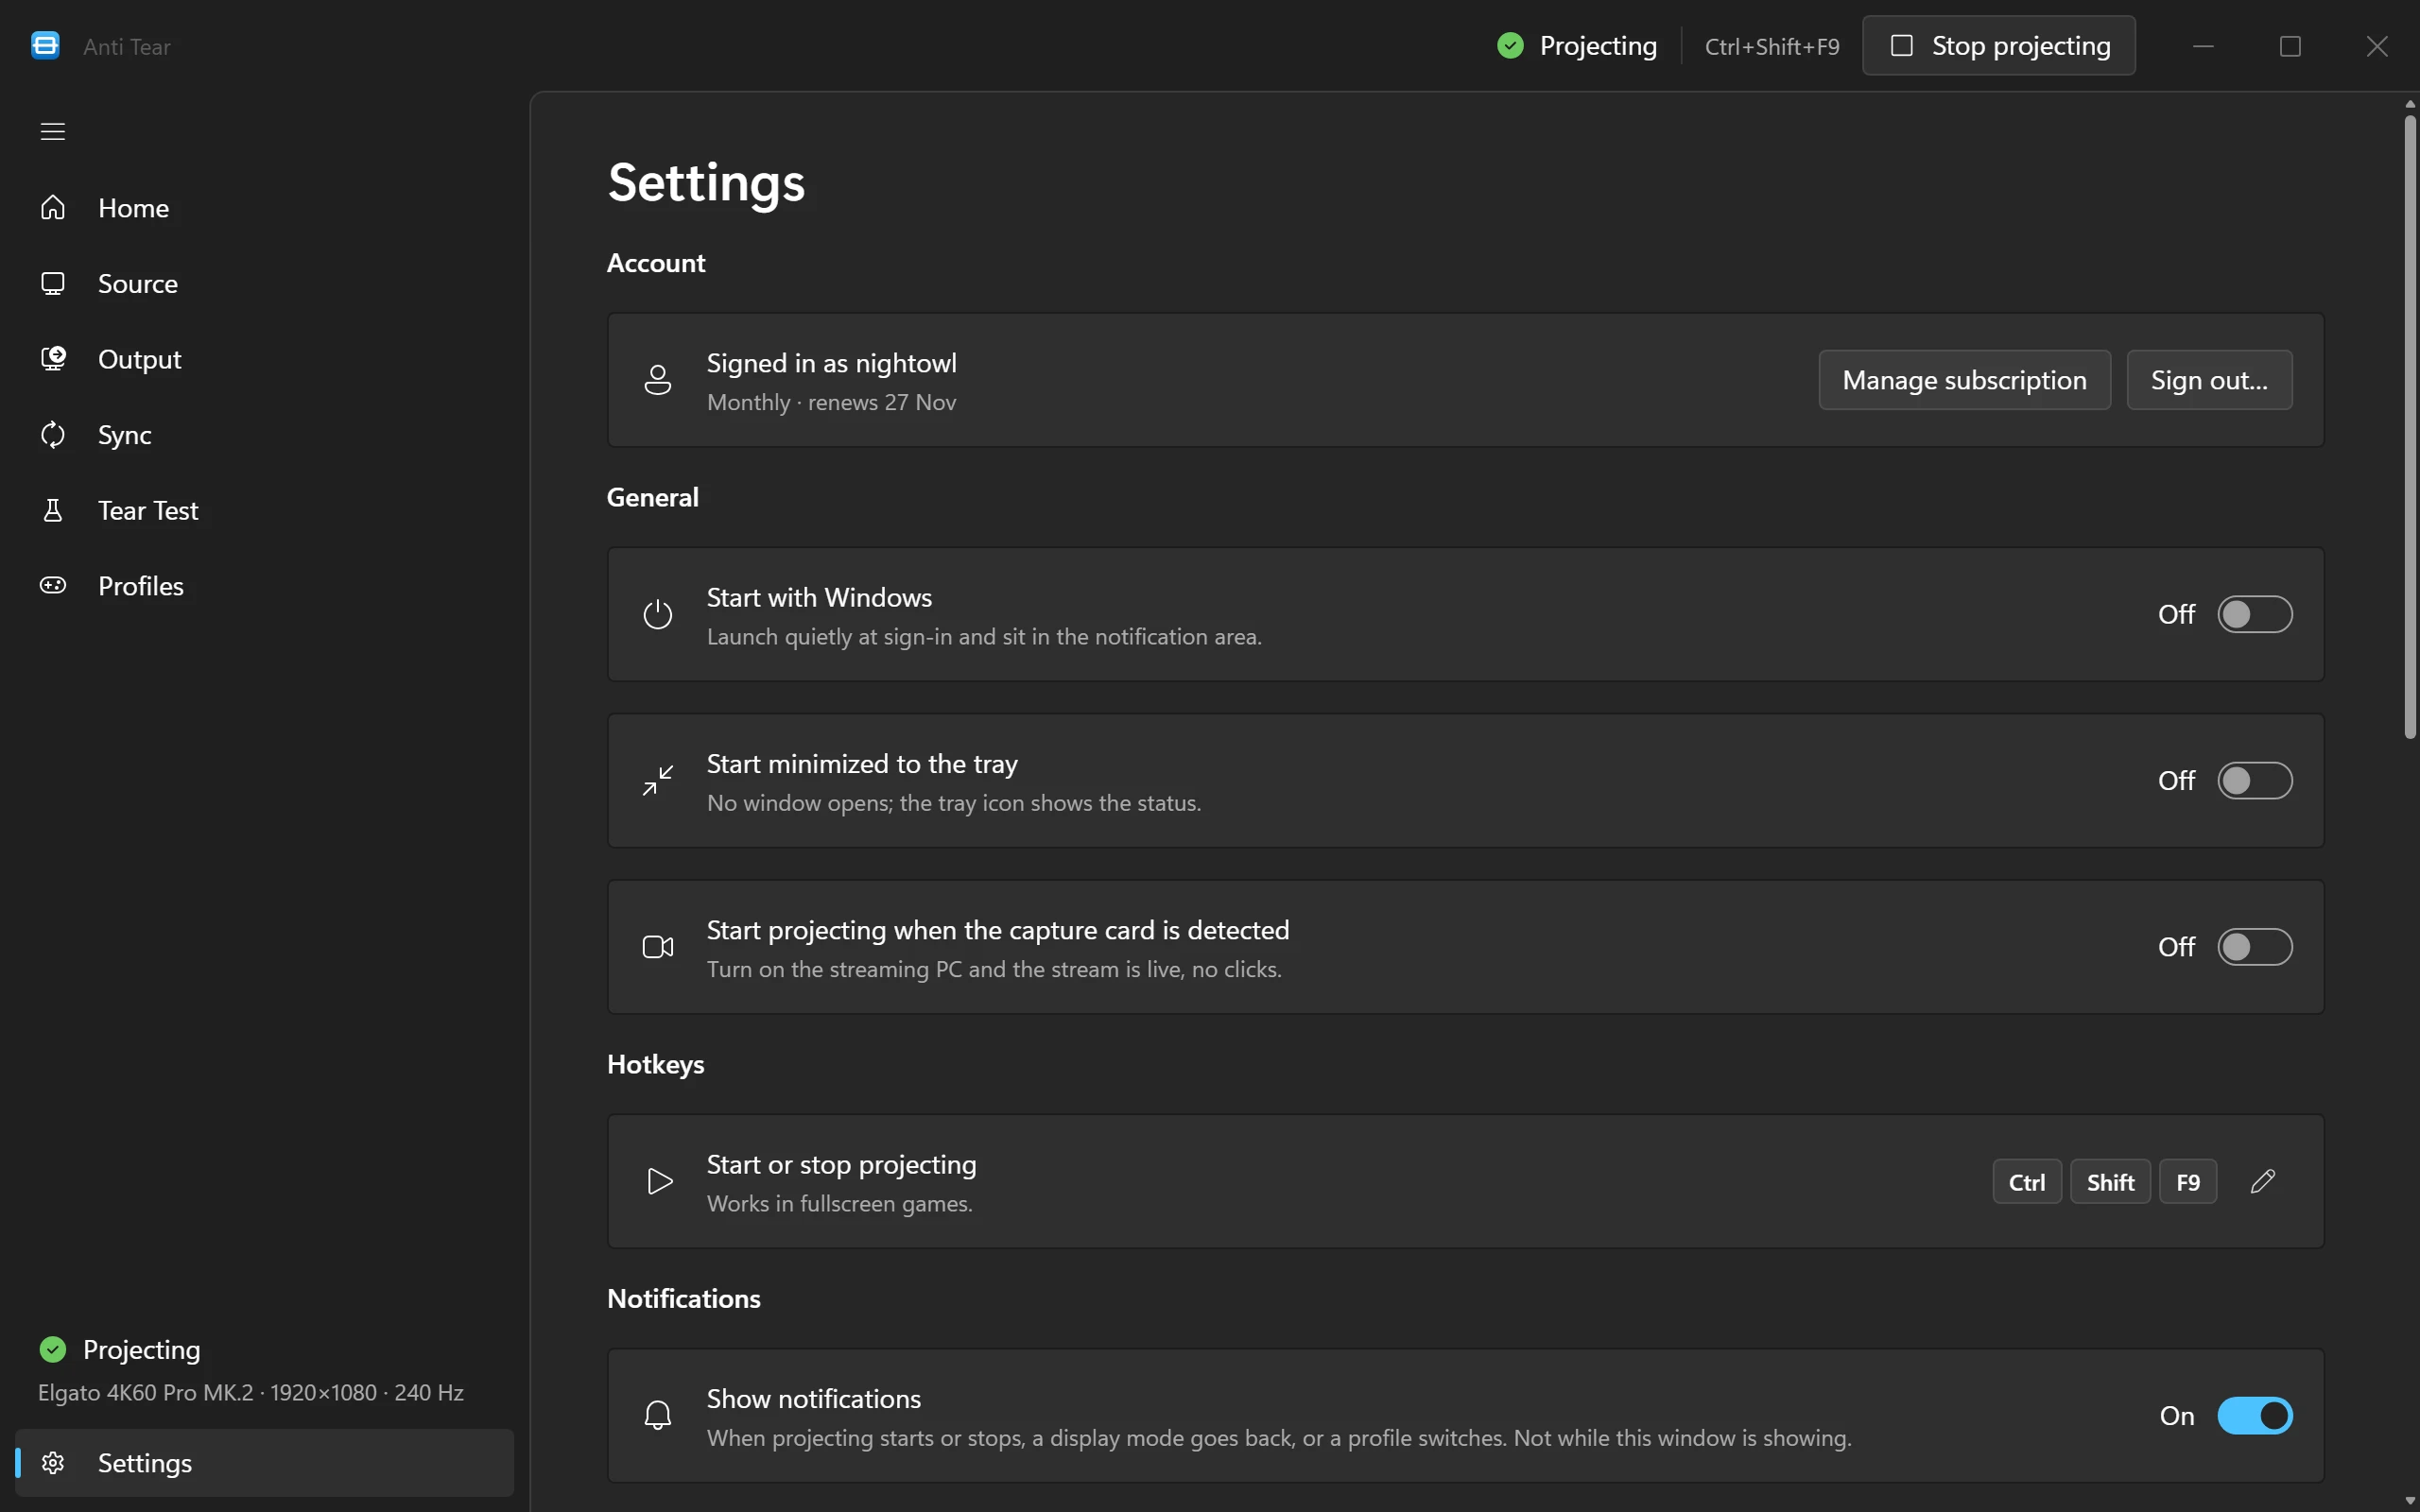Click the camera icon by capture card setting
Image resolution: width=2420 pixels, height=1512 pixels.
click(658, 947)
